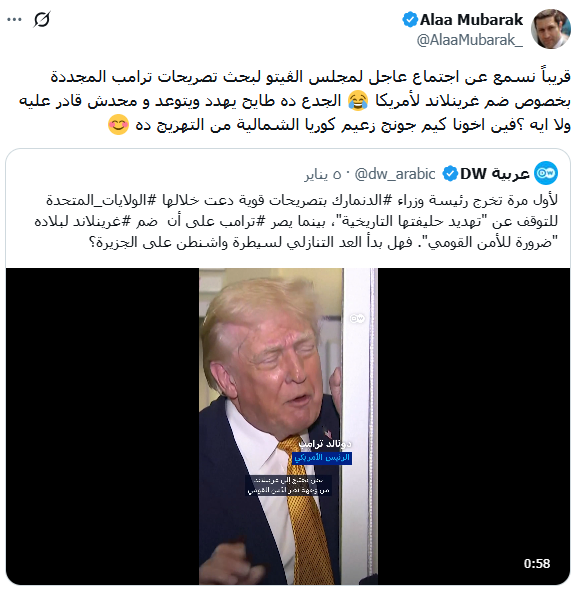This screenshot has height=595, width=587.
Task: Click the 0:58 video duration label
Action: coord(537,564)
